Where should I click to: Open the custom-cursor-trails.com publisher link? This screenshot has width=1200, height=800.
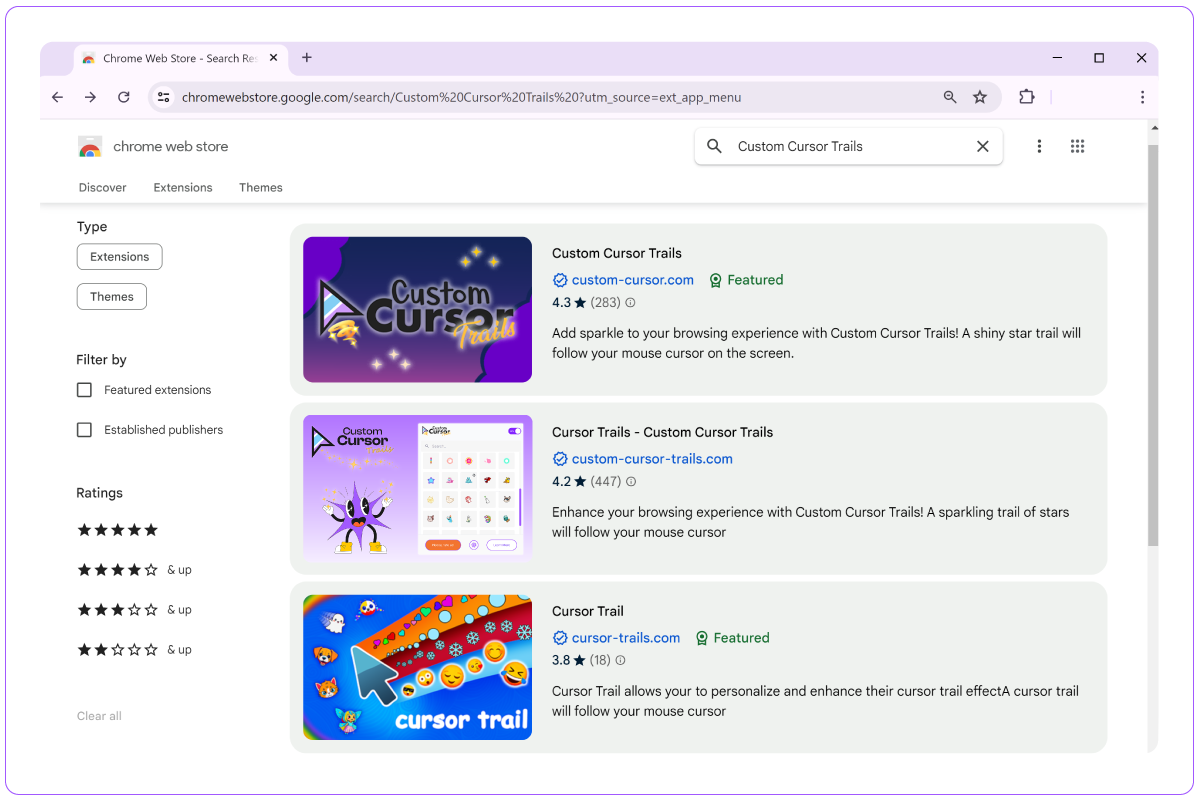pos(652,459)
